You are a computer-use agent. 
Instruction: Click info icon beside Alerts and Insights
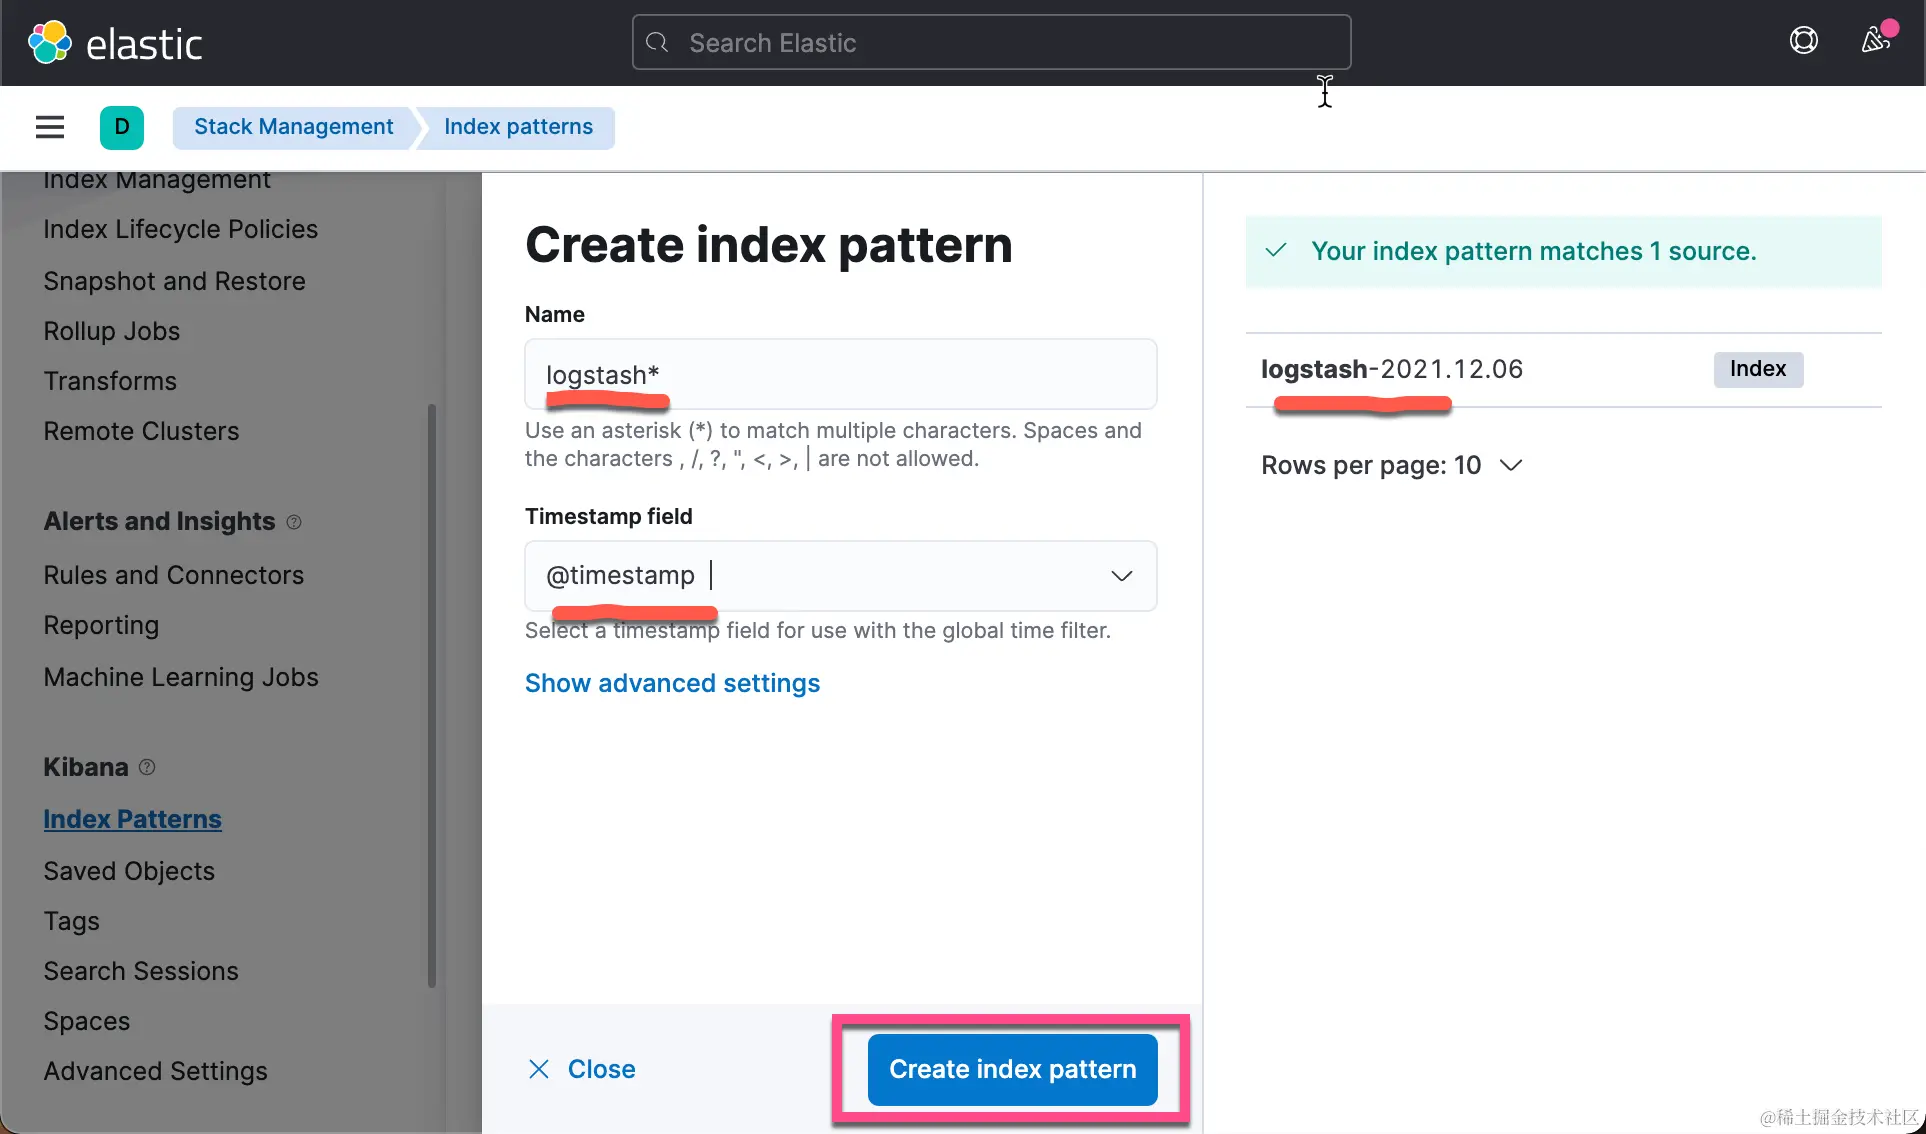(294, 522)
